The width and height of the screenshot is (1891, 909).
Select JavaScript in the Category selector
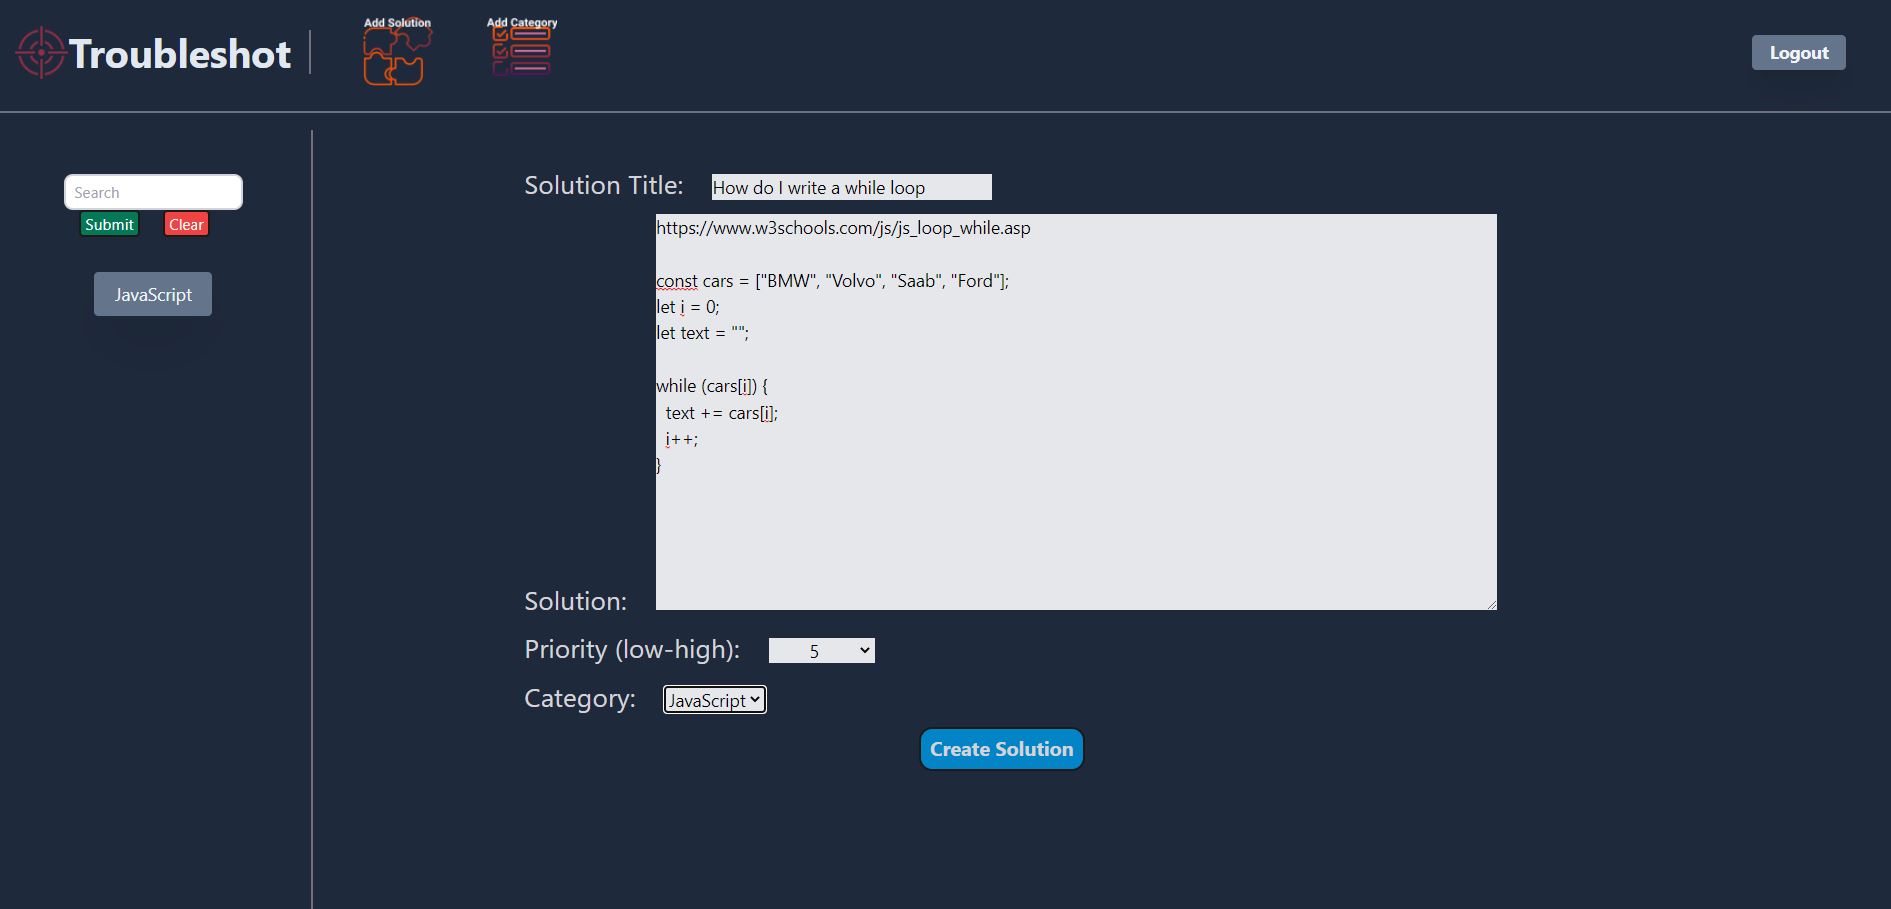coord(714,699)
